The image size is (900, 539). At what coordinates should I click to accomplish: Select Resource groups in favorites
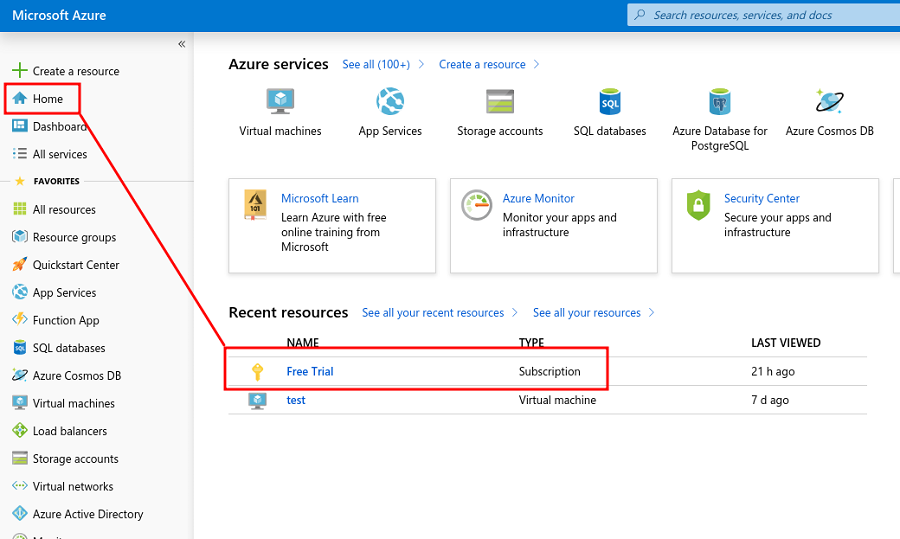click(74, 237)
